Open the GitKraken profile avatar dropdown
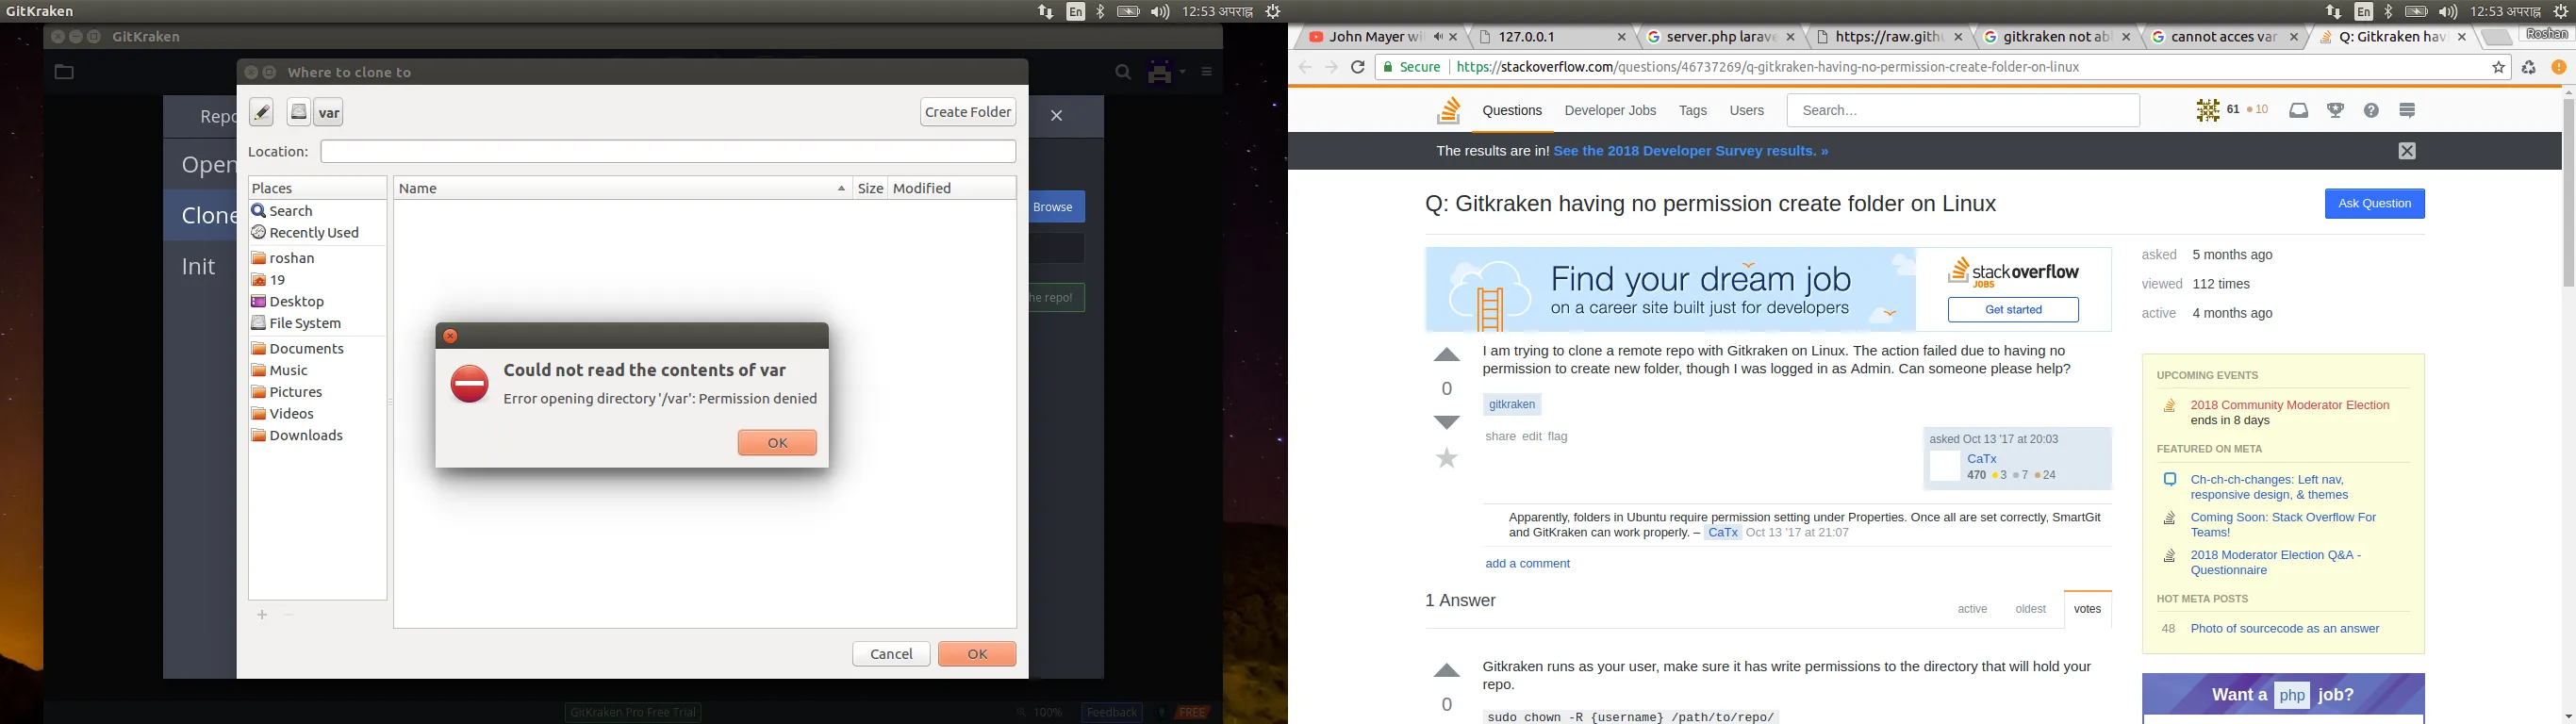2576x724 pixels. [x=1166, y=72]
